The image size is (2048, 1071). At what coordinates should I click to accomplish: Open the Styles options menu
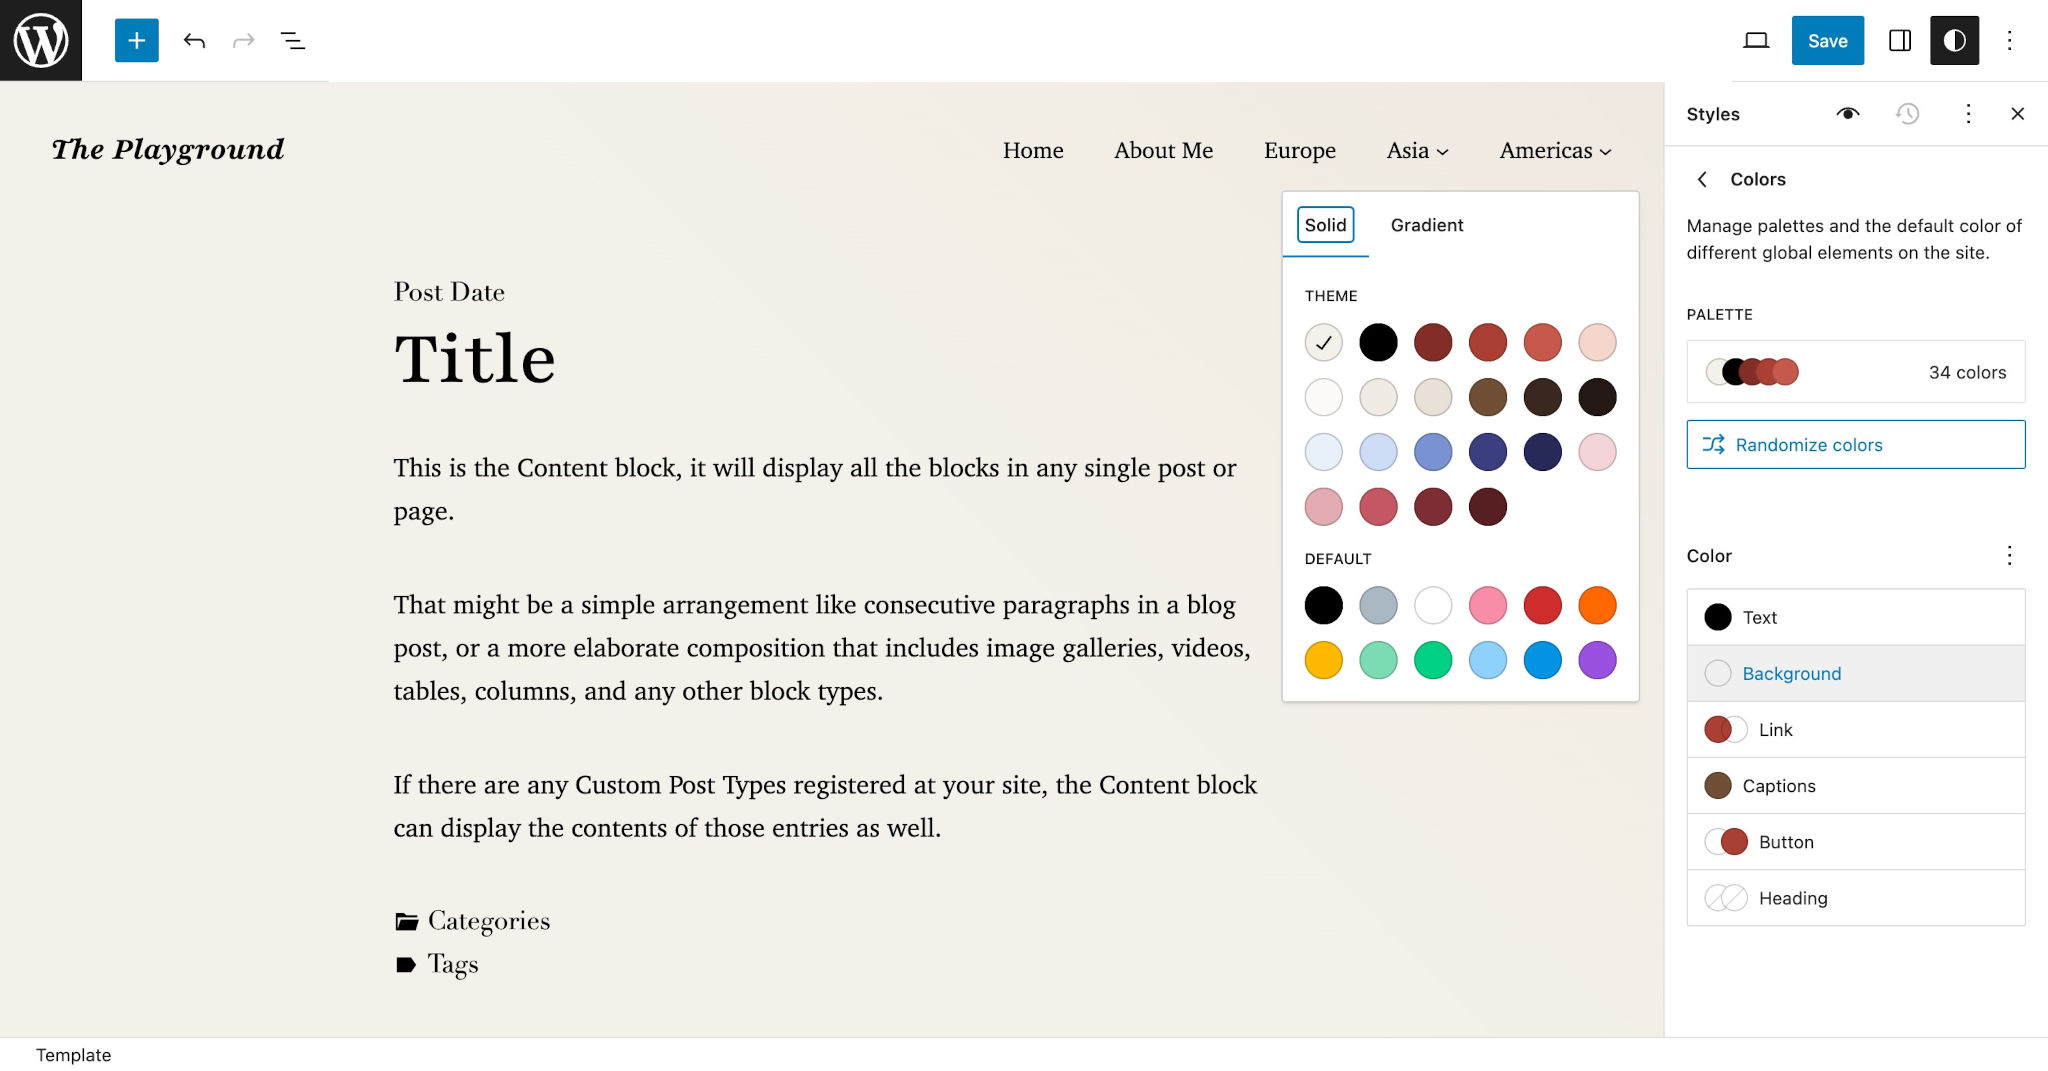pos(1967,114)
